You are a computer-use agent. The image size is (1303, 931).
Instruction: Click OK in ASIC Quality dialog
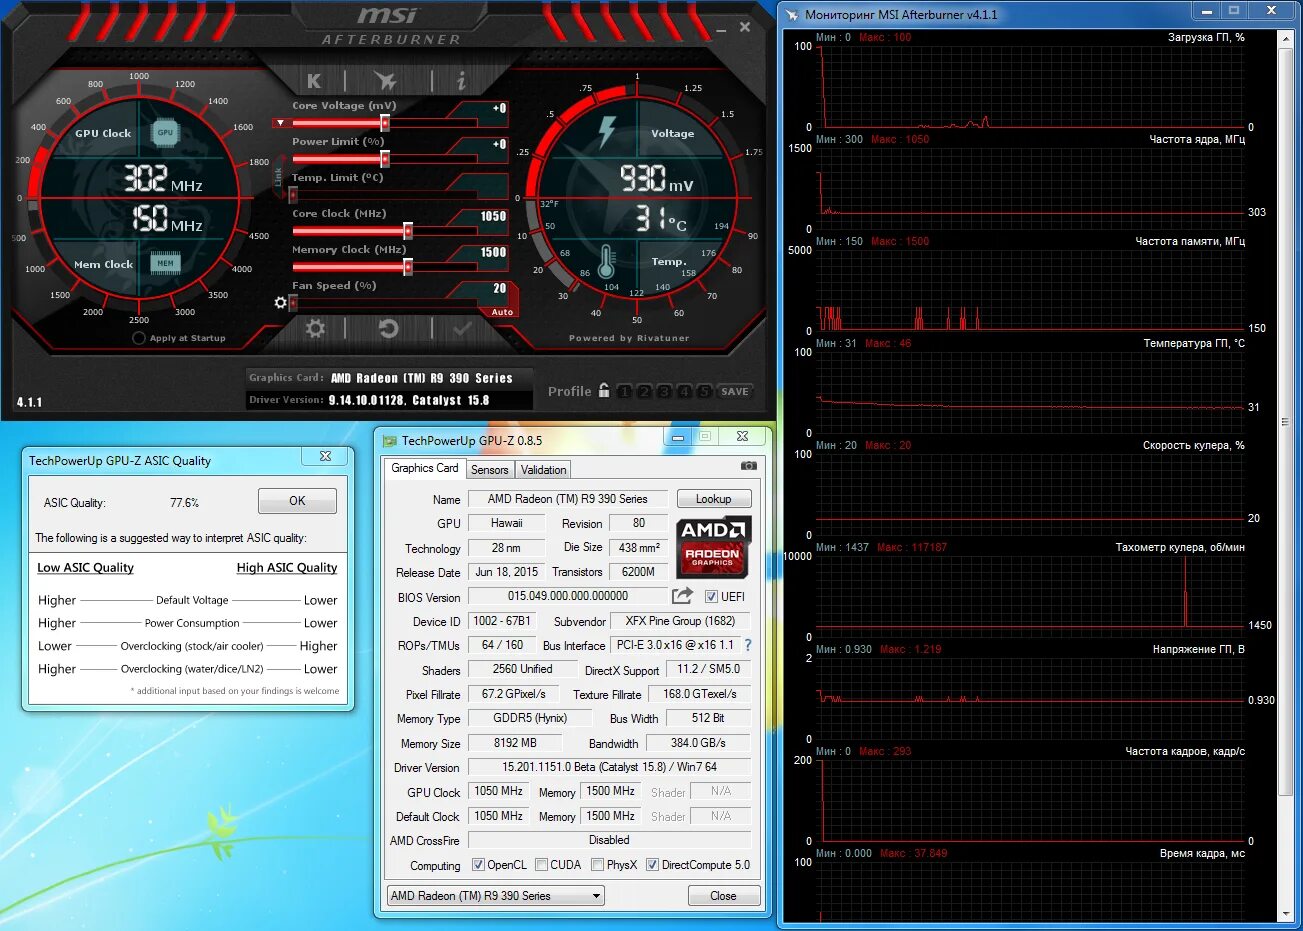(x=297, y=501)
